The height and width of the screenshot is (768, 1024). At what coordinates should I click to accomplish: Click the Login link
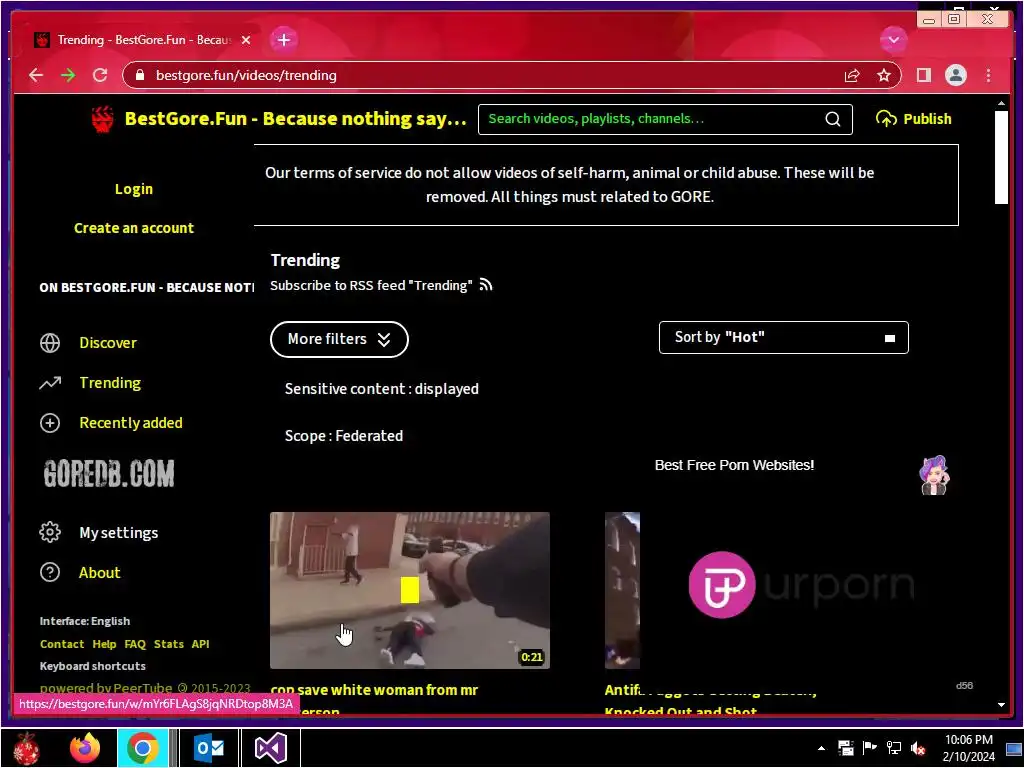(134, 189)
